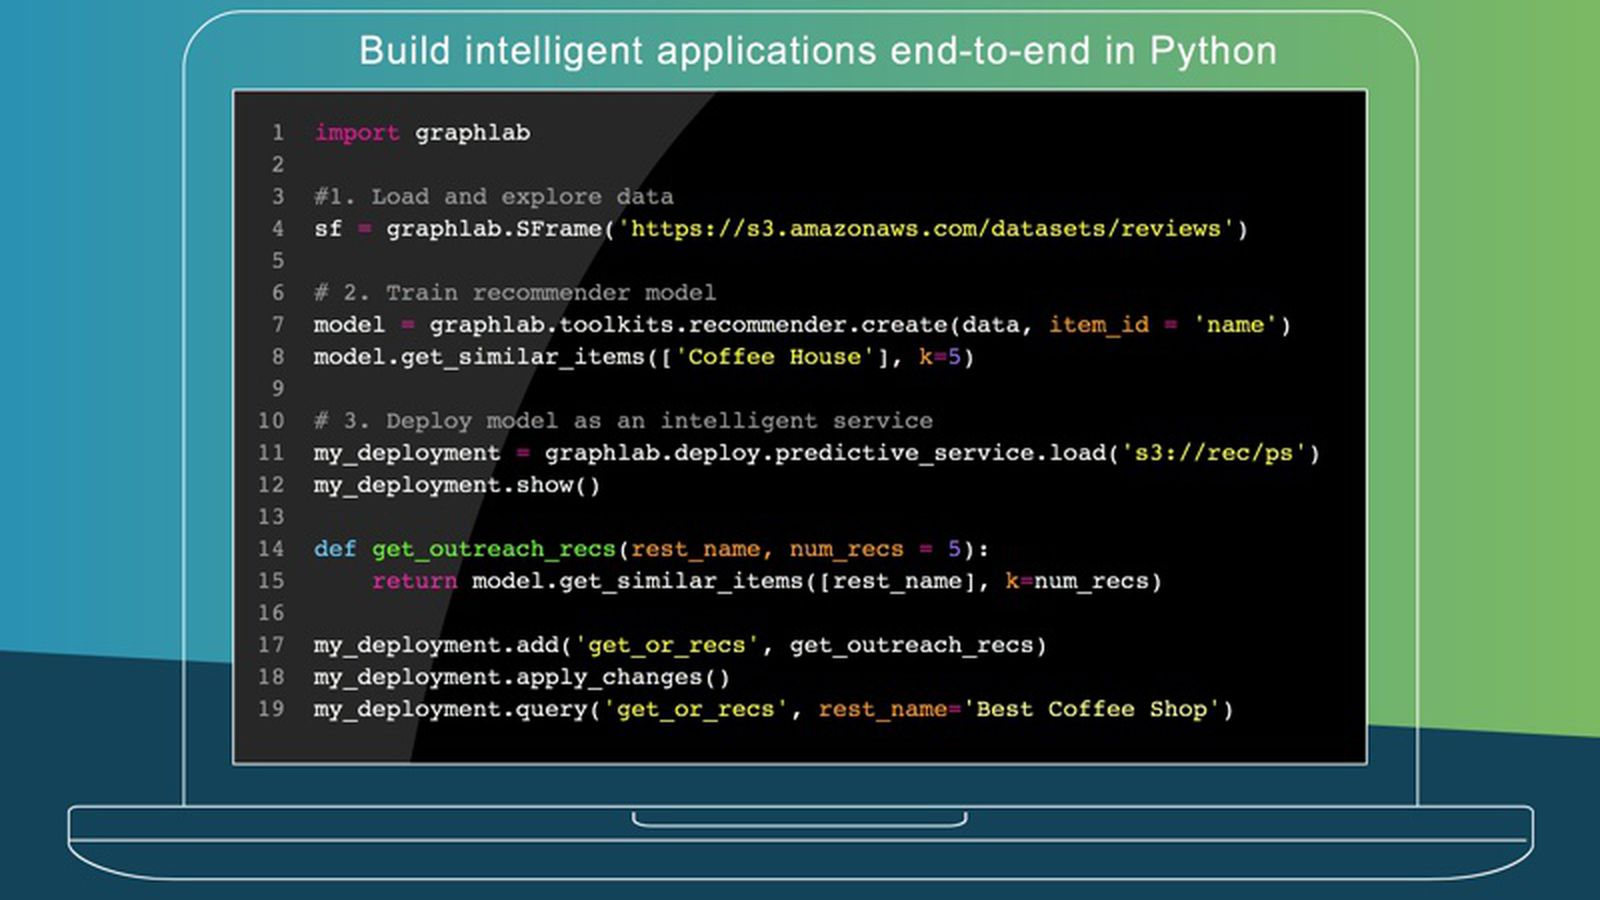Screen dimensions: 1600x900
Task: Click the green get_outreach_recs function name on line 14
Action: click(493, 549)
